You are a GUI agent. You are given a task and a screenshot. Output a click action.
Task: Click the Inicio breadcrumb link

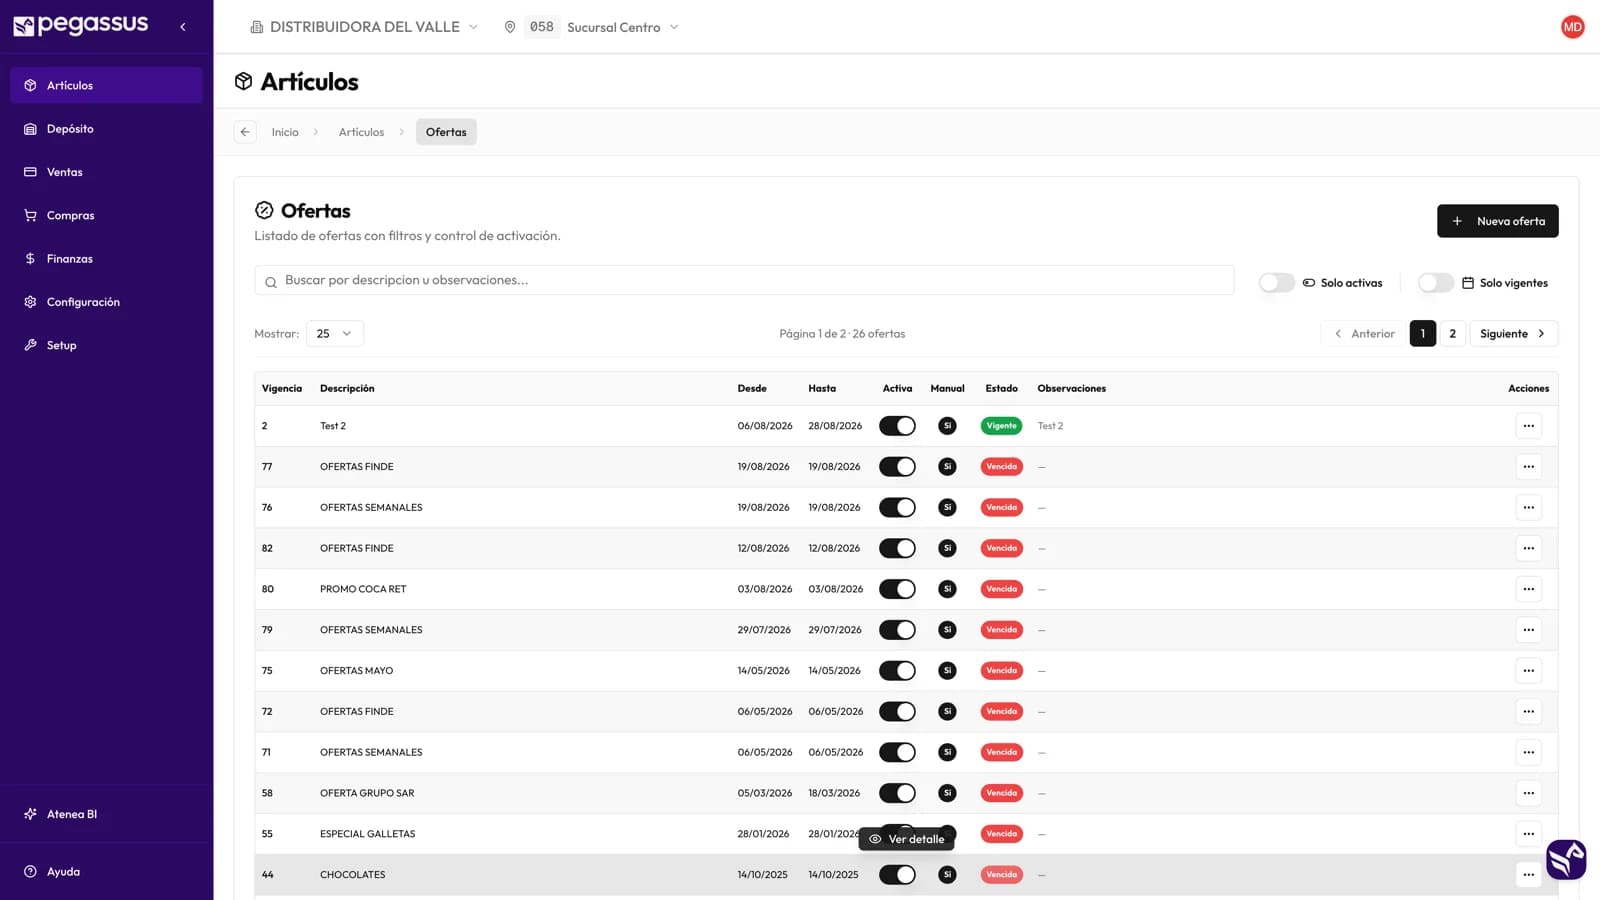click(285, 132)
